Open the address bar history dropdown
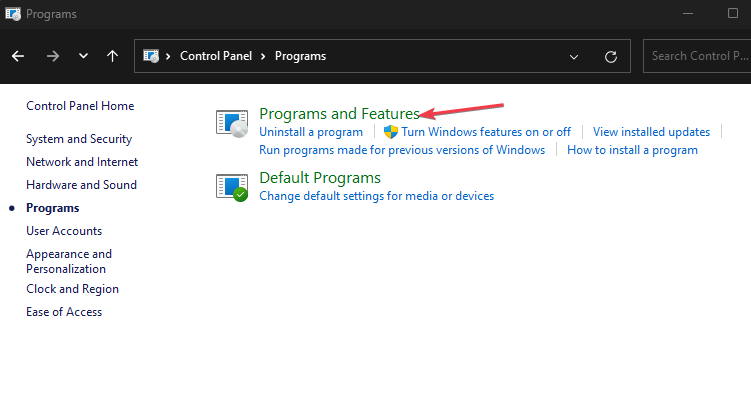 574,57
